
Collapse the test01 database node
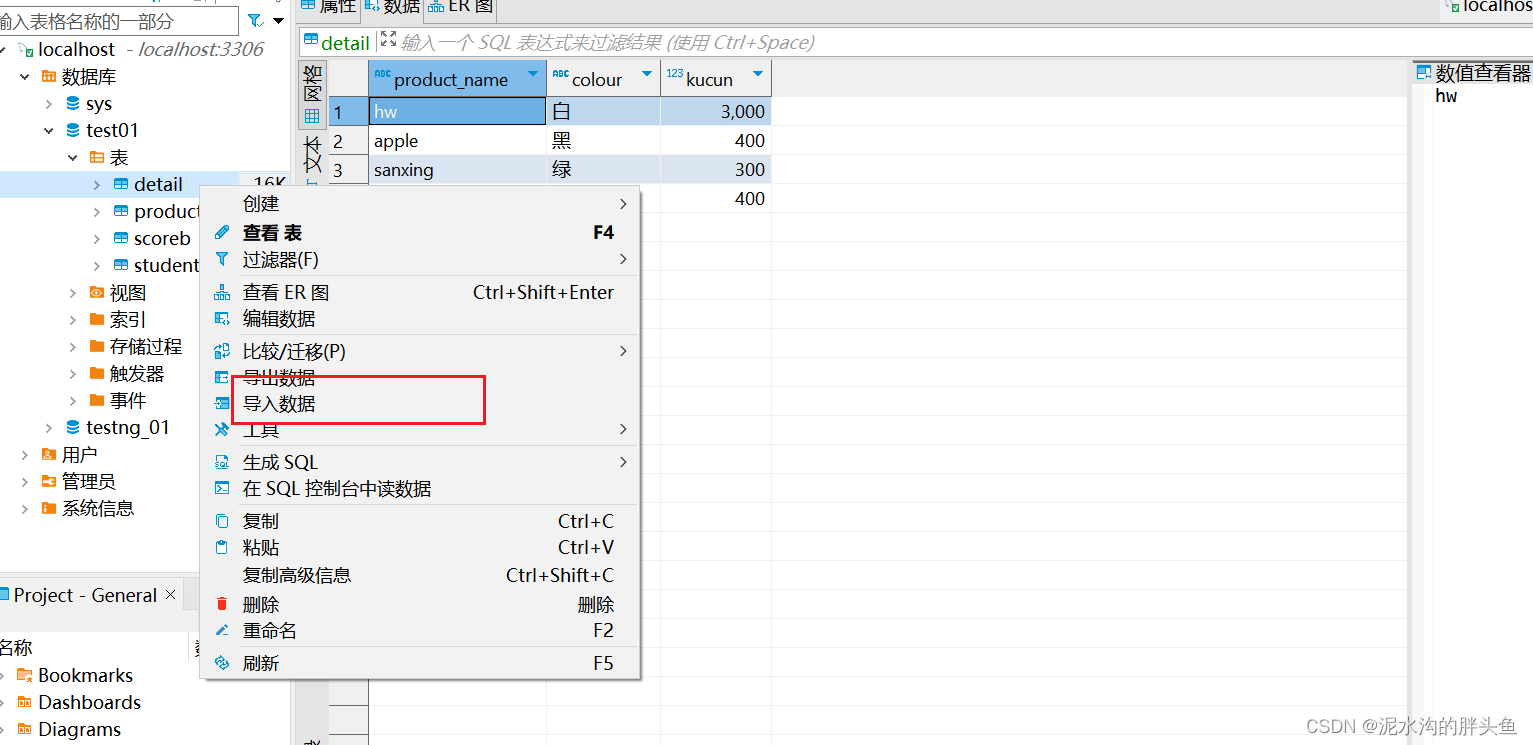[49, 131]
